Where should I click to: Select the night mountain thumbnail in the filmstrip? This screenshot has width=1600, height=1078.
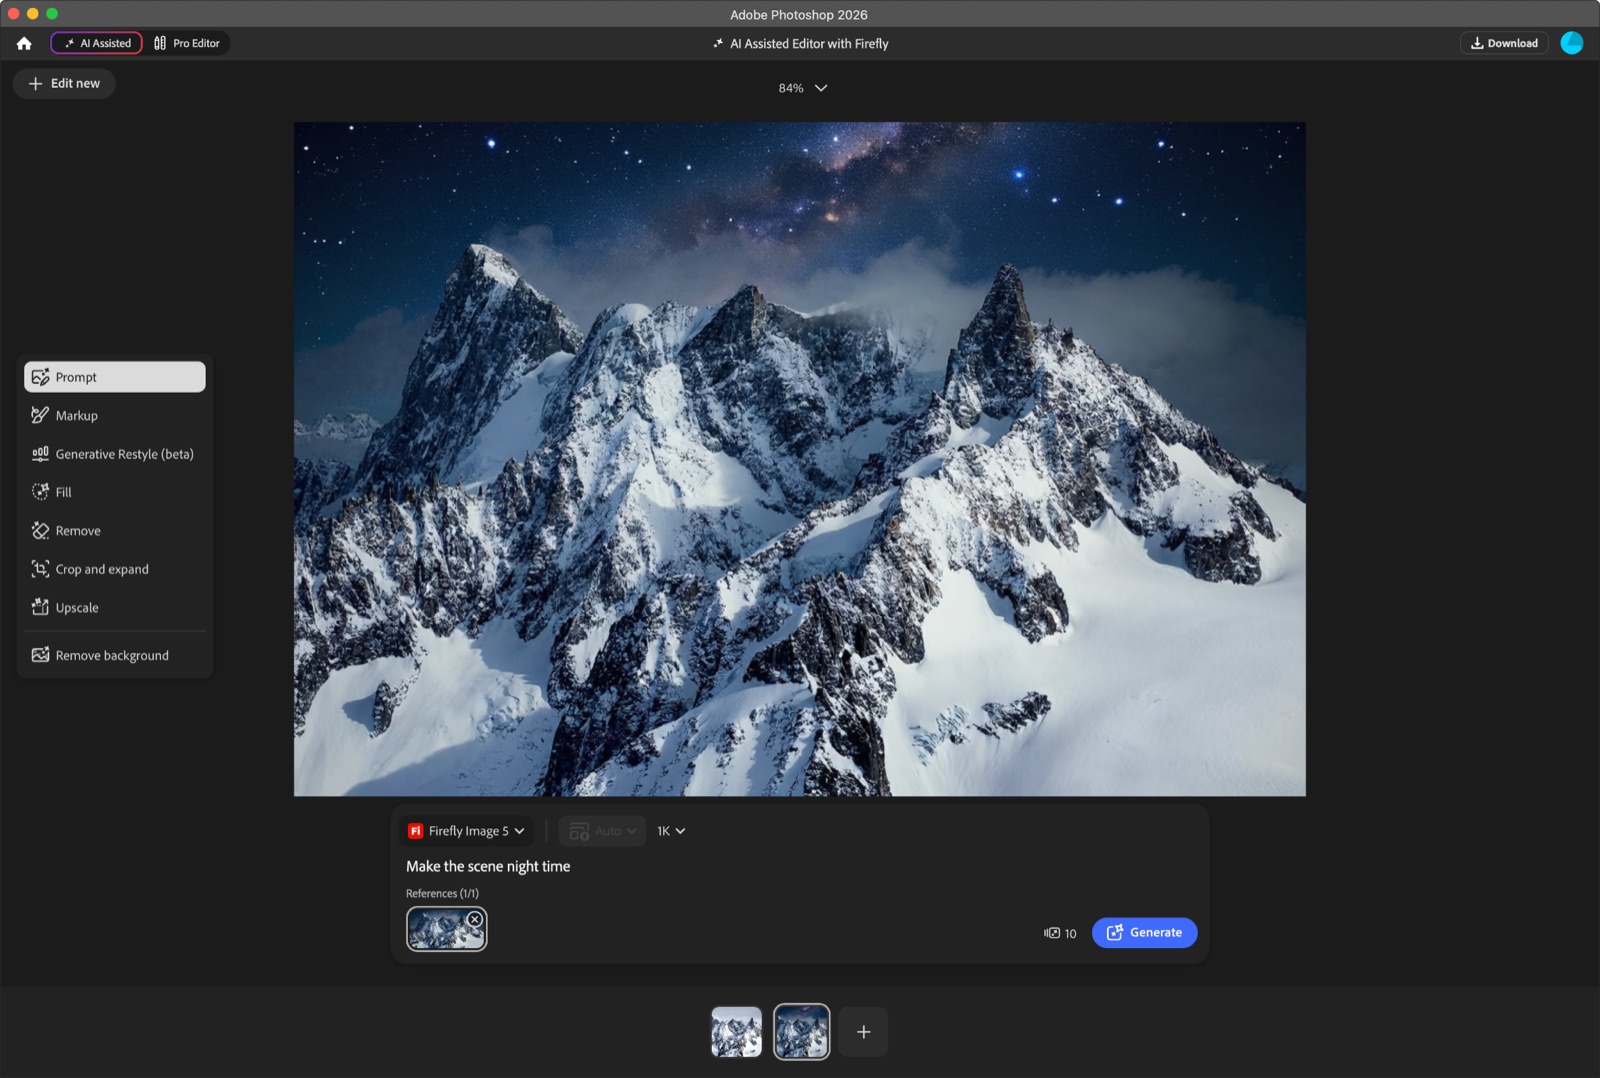click(x=801, y=1032)
